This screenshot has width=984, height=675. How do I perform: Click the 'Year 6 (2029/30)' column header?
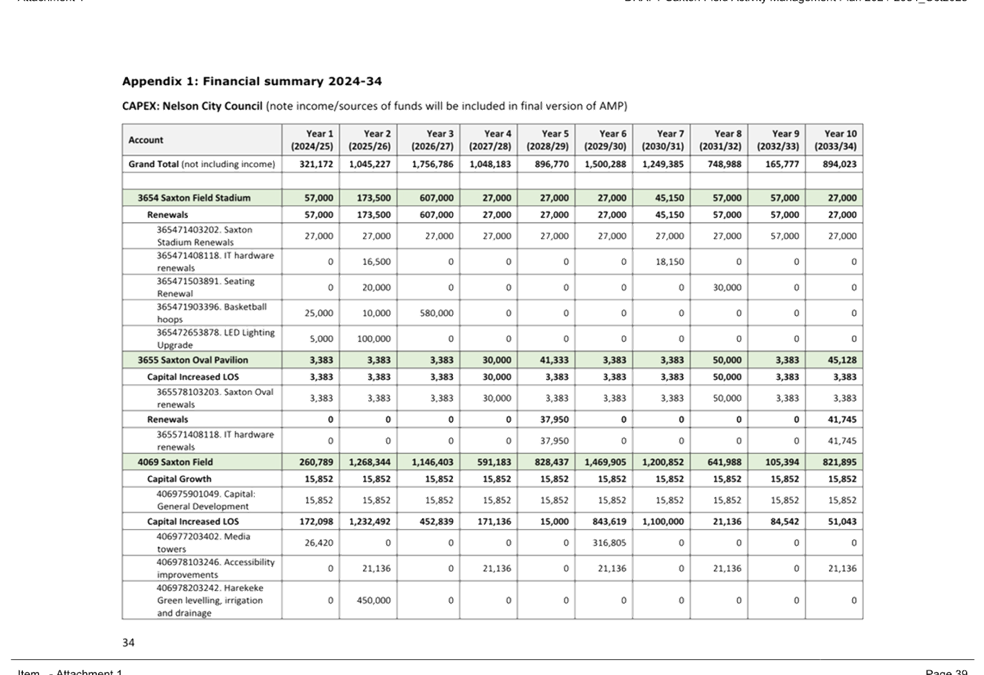[606, 140]
